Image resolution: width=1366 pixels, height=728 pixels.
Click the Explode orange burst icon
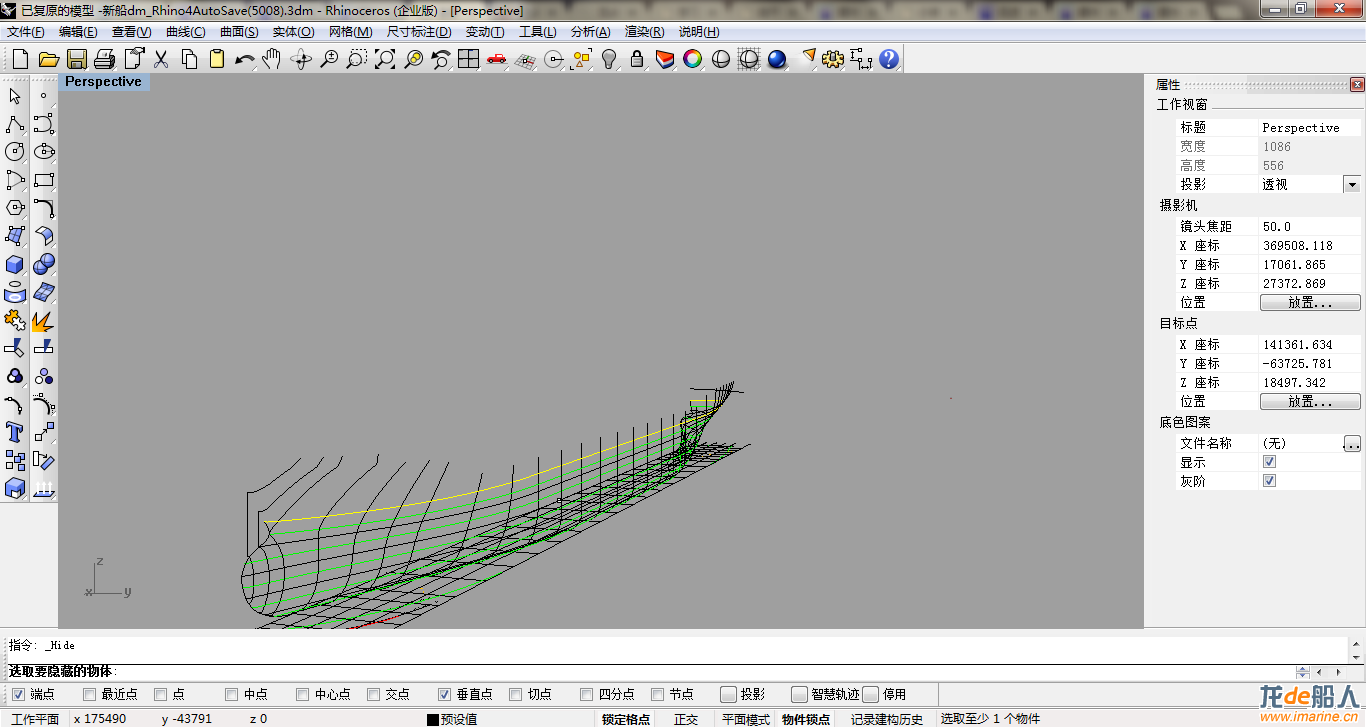click(44, 320)
